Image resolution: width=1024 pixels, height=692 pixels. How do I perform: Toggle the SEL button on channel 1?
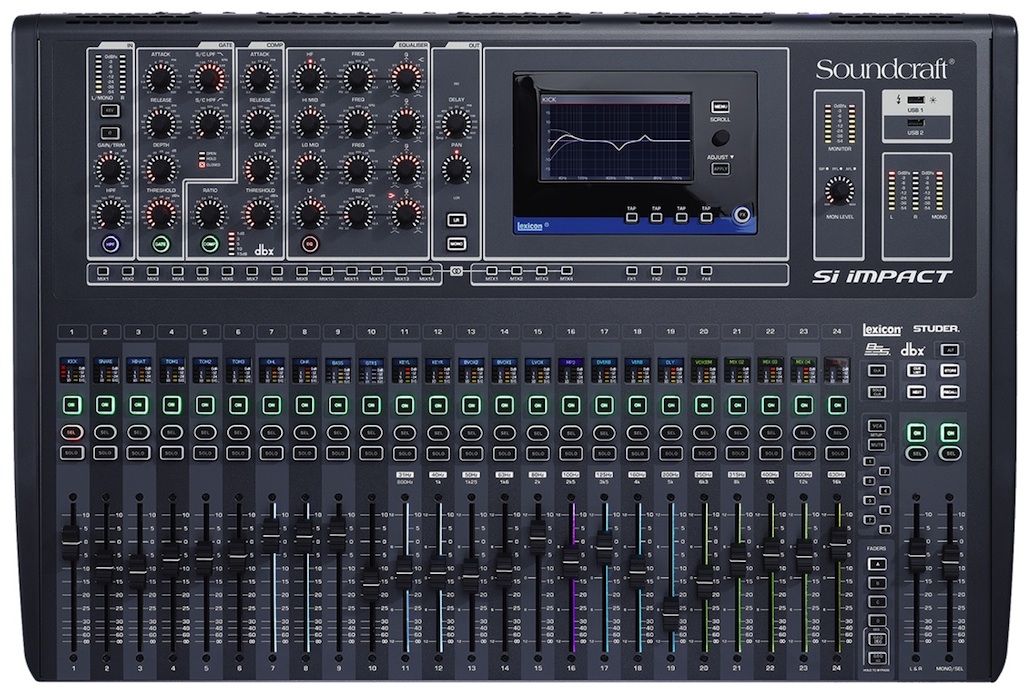(72, 432)
